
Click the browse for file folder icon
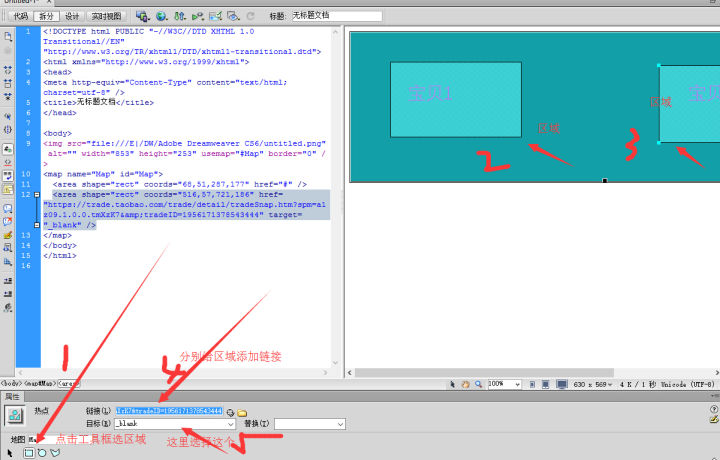242,411
